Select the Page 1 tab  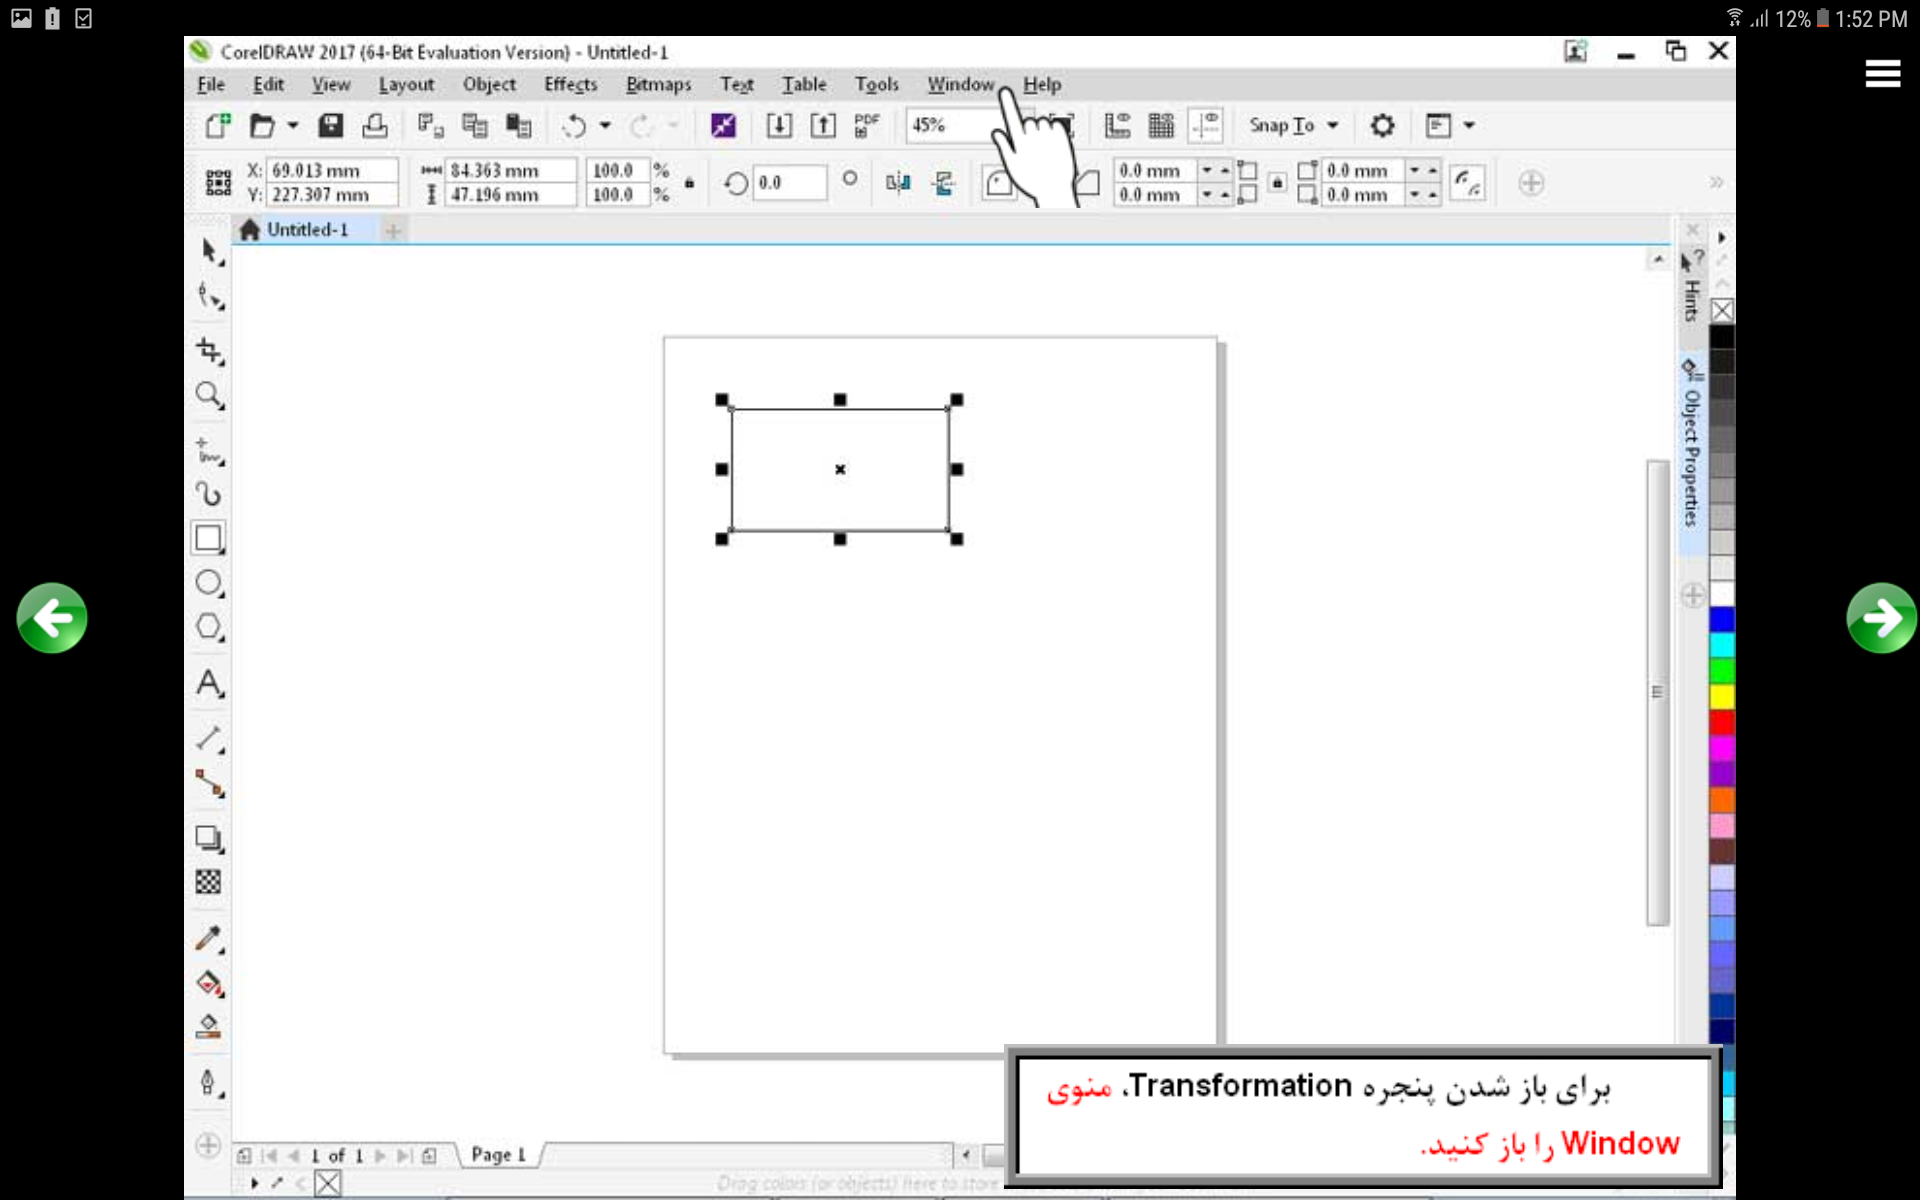[x=498, y=1155]
